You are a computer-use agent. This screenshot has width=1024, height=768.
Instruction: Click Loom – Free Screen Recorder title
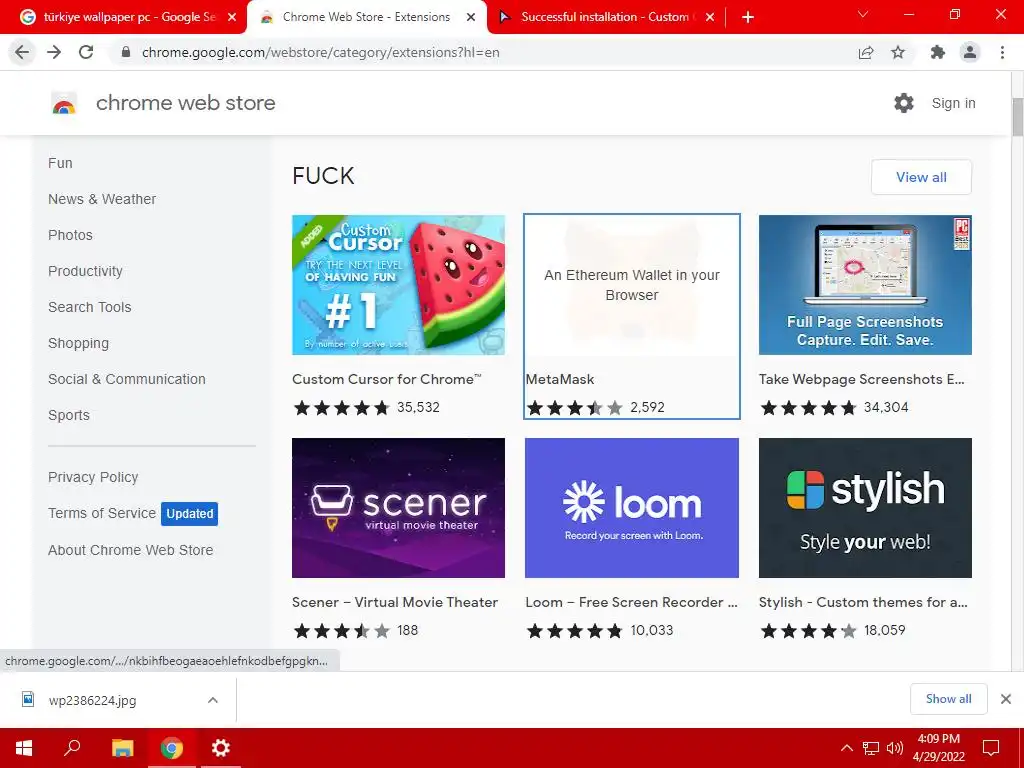click(x=632, y=602)
